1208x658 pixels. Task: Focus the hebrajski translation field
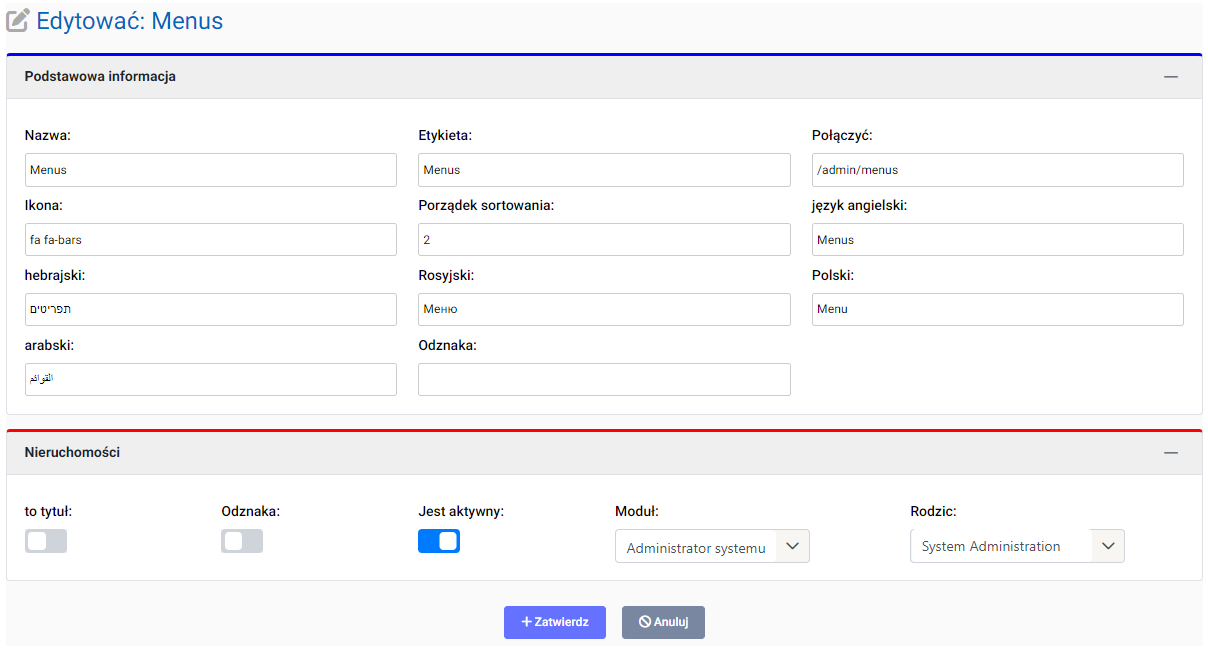210,310
